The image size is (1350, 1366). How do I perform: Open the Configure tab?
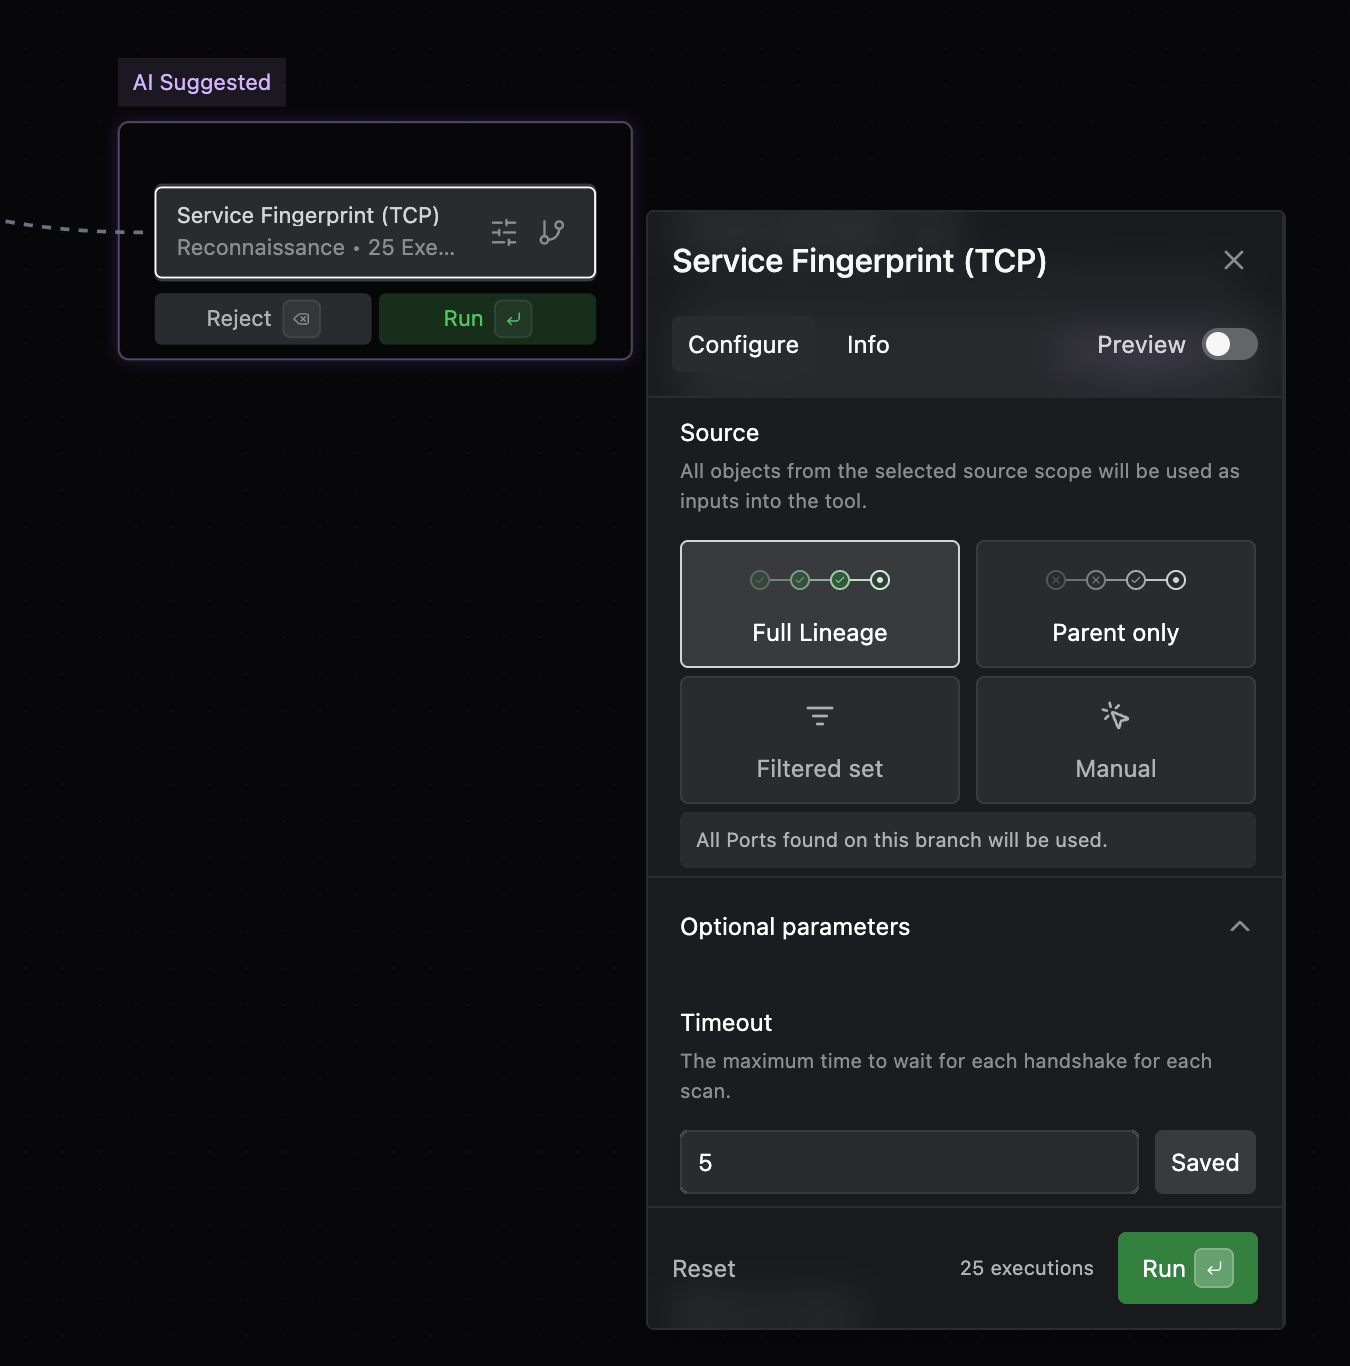click(x=743, y=345)
